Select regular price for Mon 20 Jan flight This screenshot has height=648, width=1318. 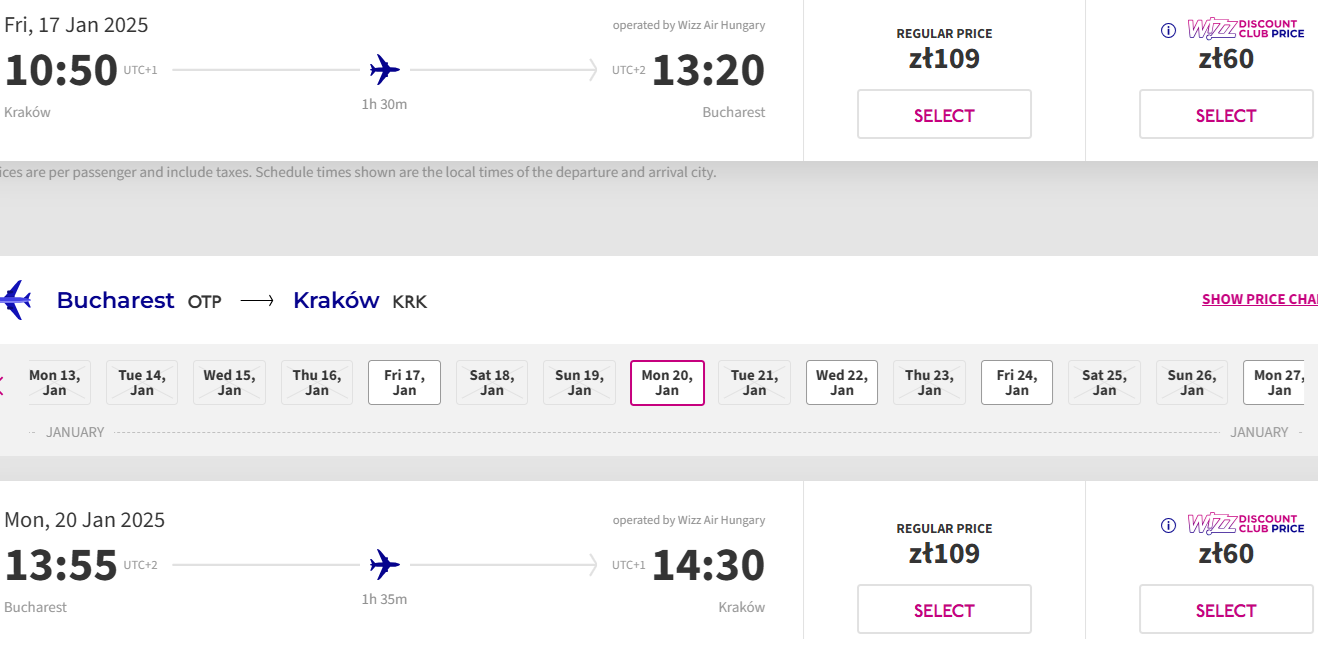tap(944, 609)
